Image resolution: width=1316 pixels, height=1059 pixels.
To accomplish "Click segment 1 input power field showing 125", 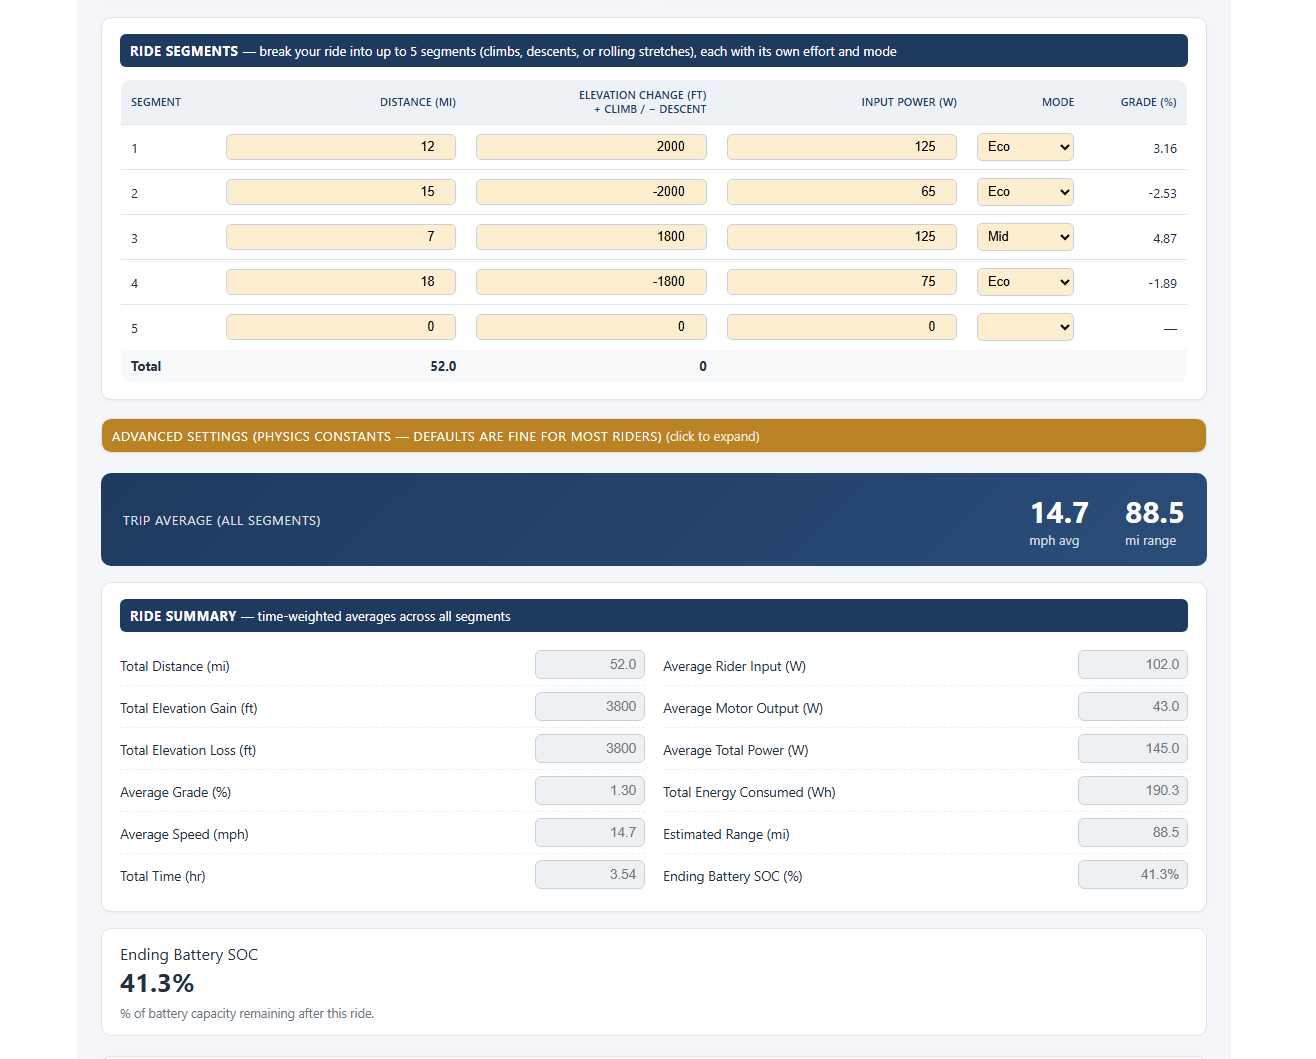I will (842, 147).
